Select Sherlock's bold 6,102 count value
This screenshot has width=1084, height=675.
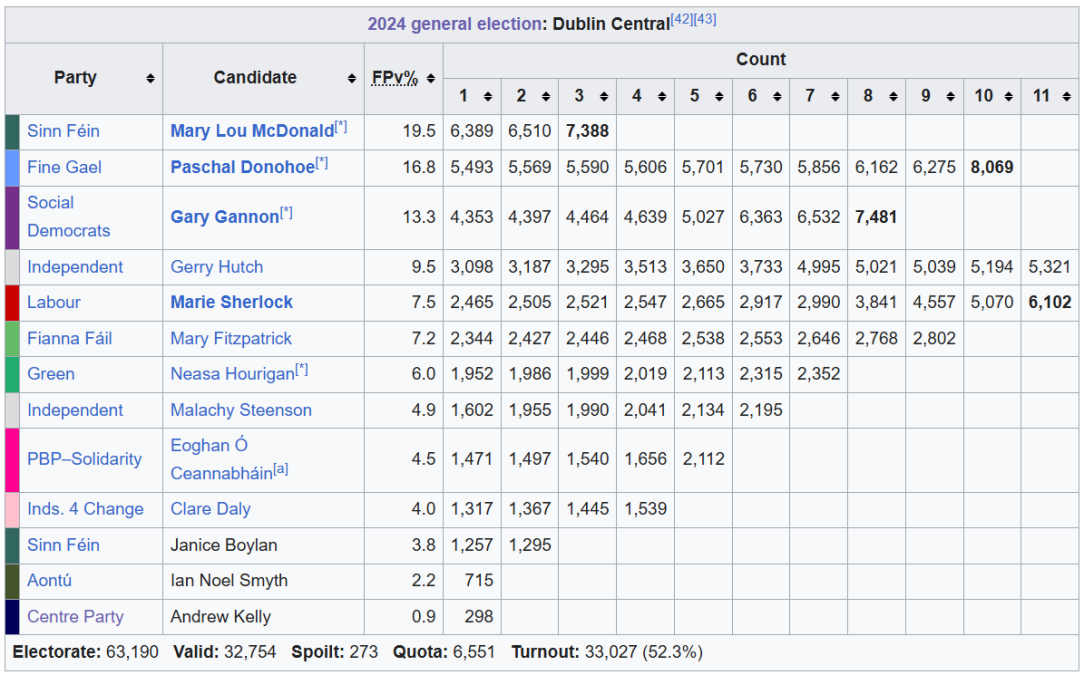click(x=1050, y=302)
